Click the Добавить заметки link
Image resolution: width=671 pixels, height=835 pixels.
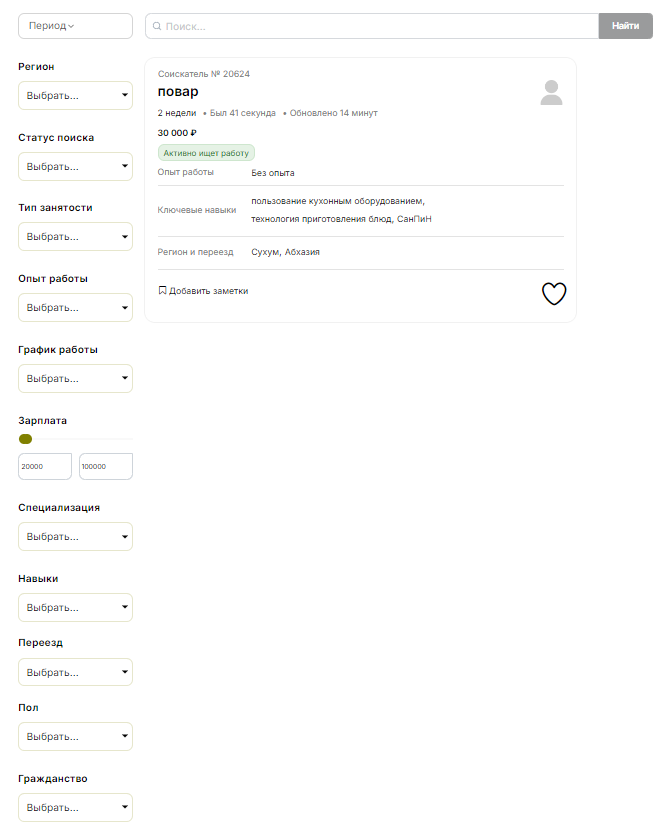208,291
